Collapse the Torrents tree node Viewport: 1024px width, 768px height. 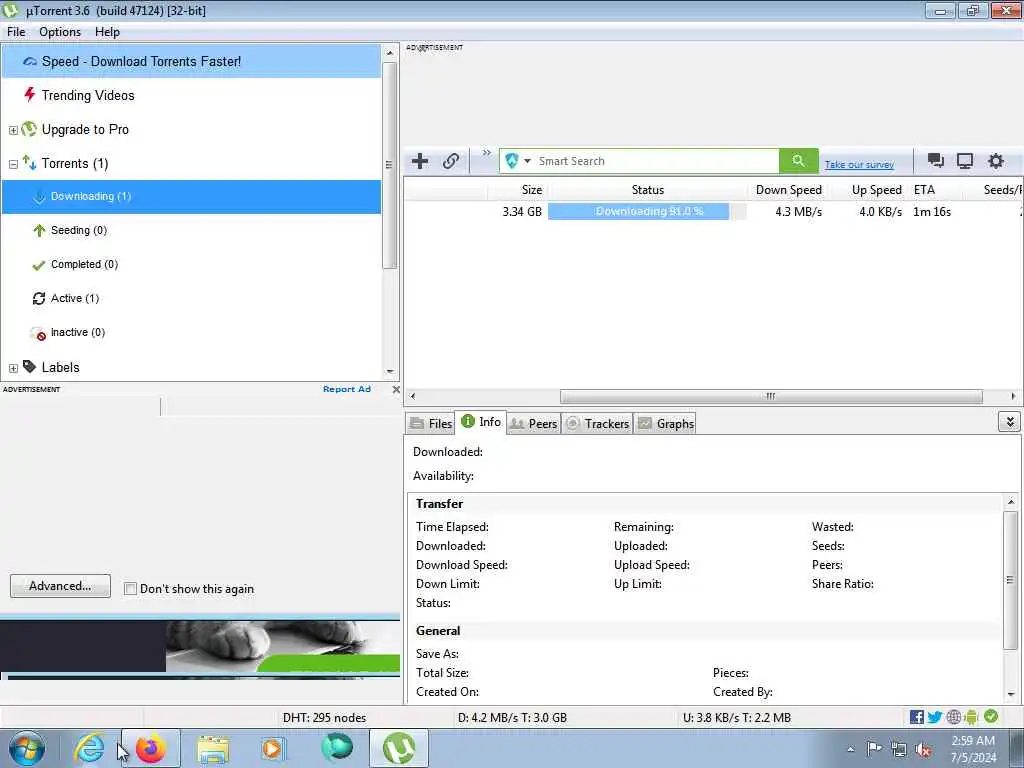(13, 164)
